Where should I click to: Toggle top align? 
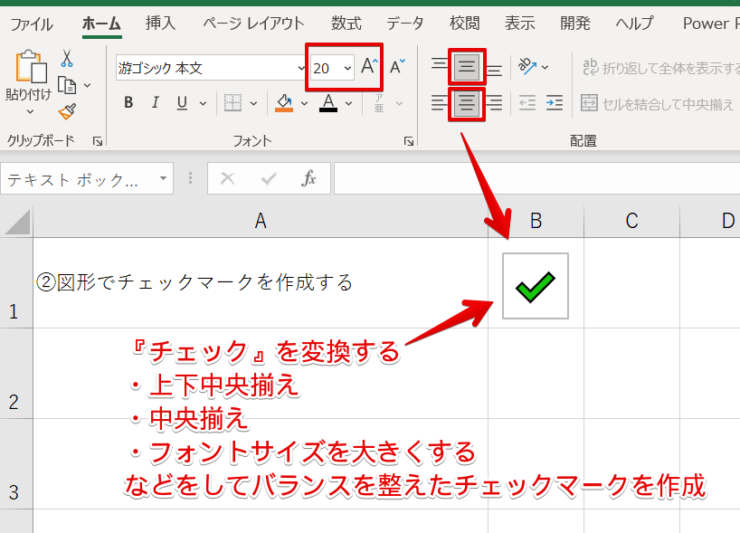click(439, 63)
